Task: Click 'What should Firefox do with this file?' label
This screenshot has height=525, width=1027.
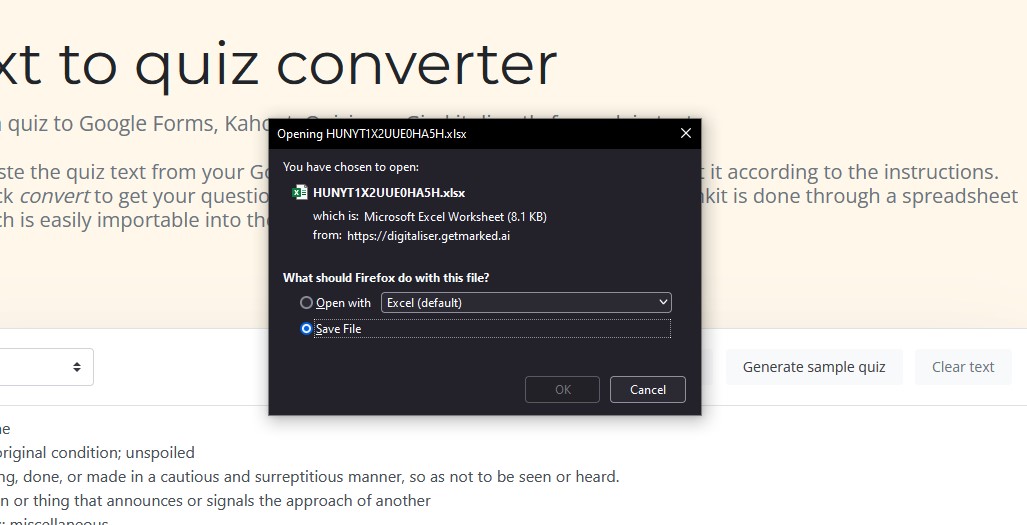Action: (x=386, y=278)
